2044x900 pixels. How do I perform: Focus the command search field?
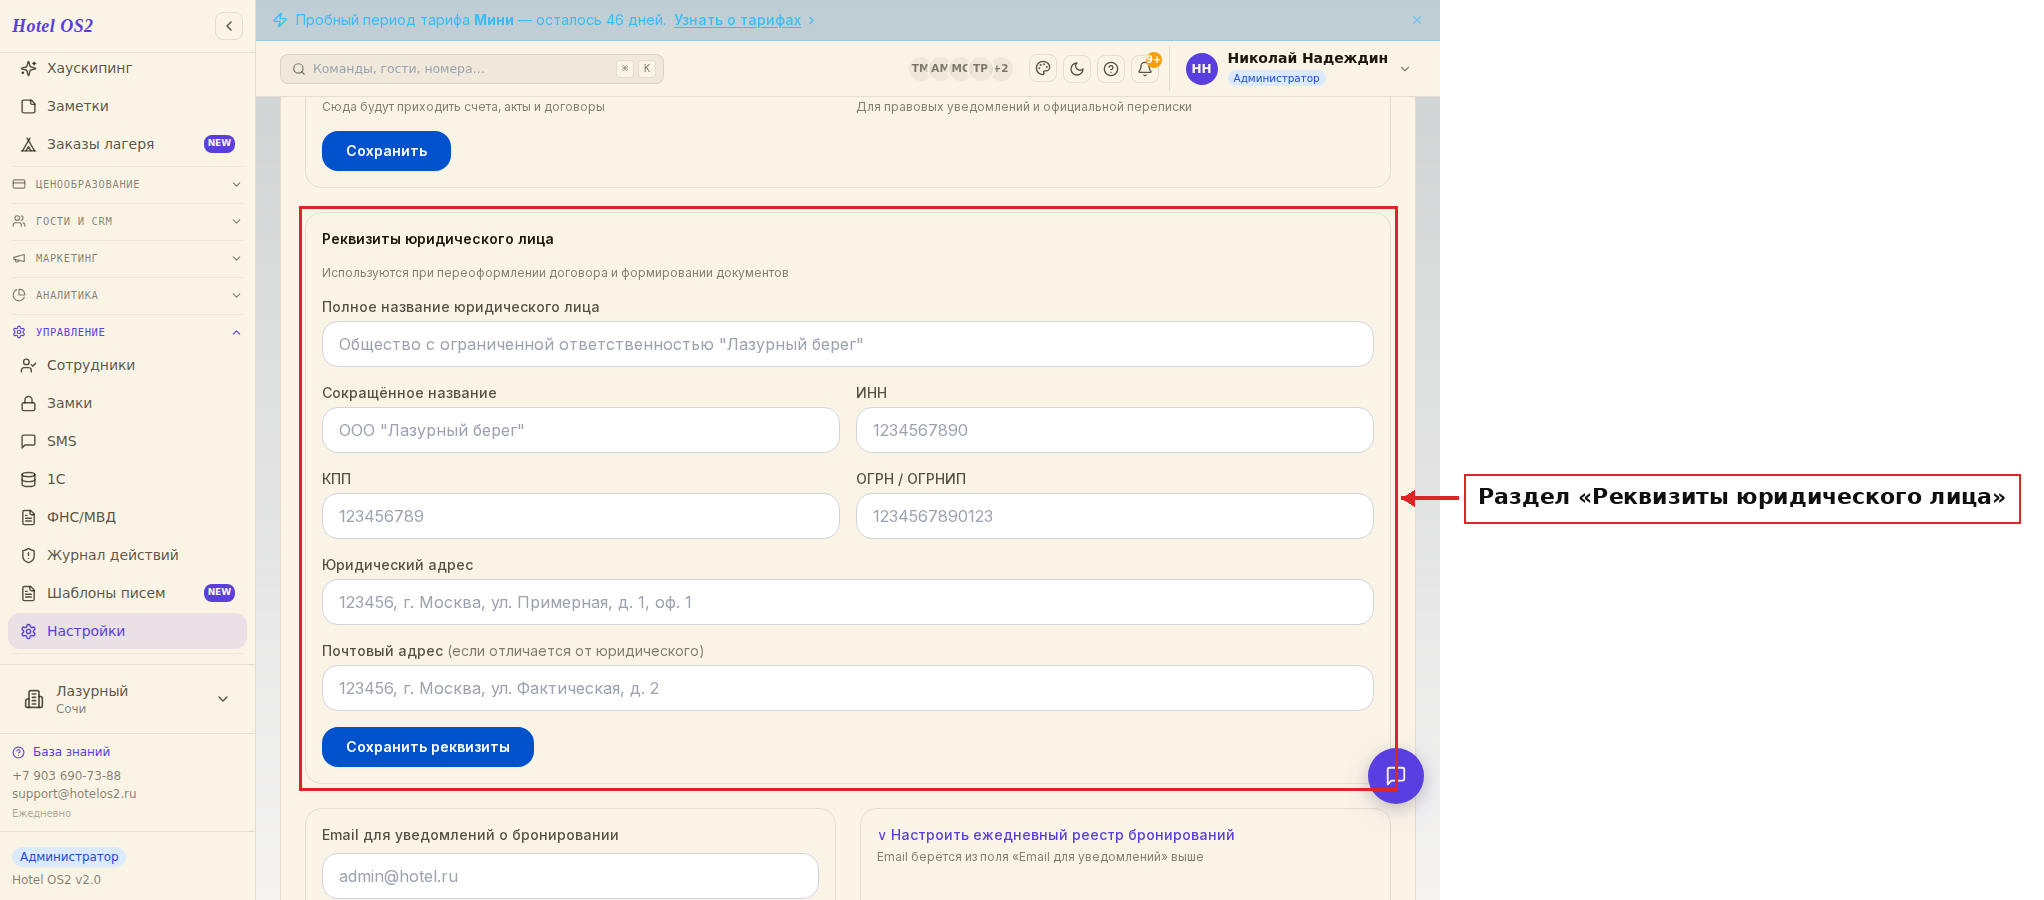(472, 68)
